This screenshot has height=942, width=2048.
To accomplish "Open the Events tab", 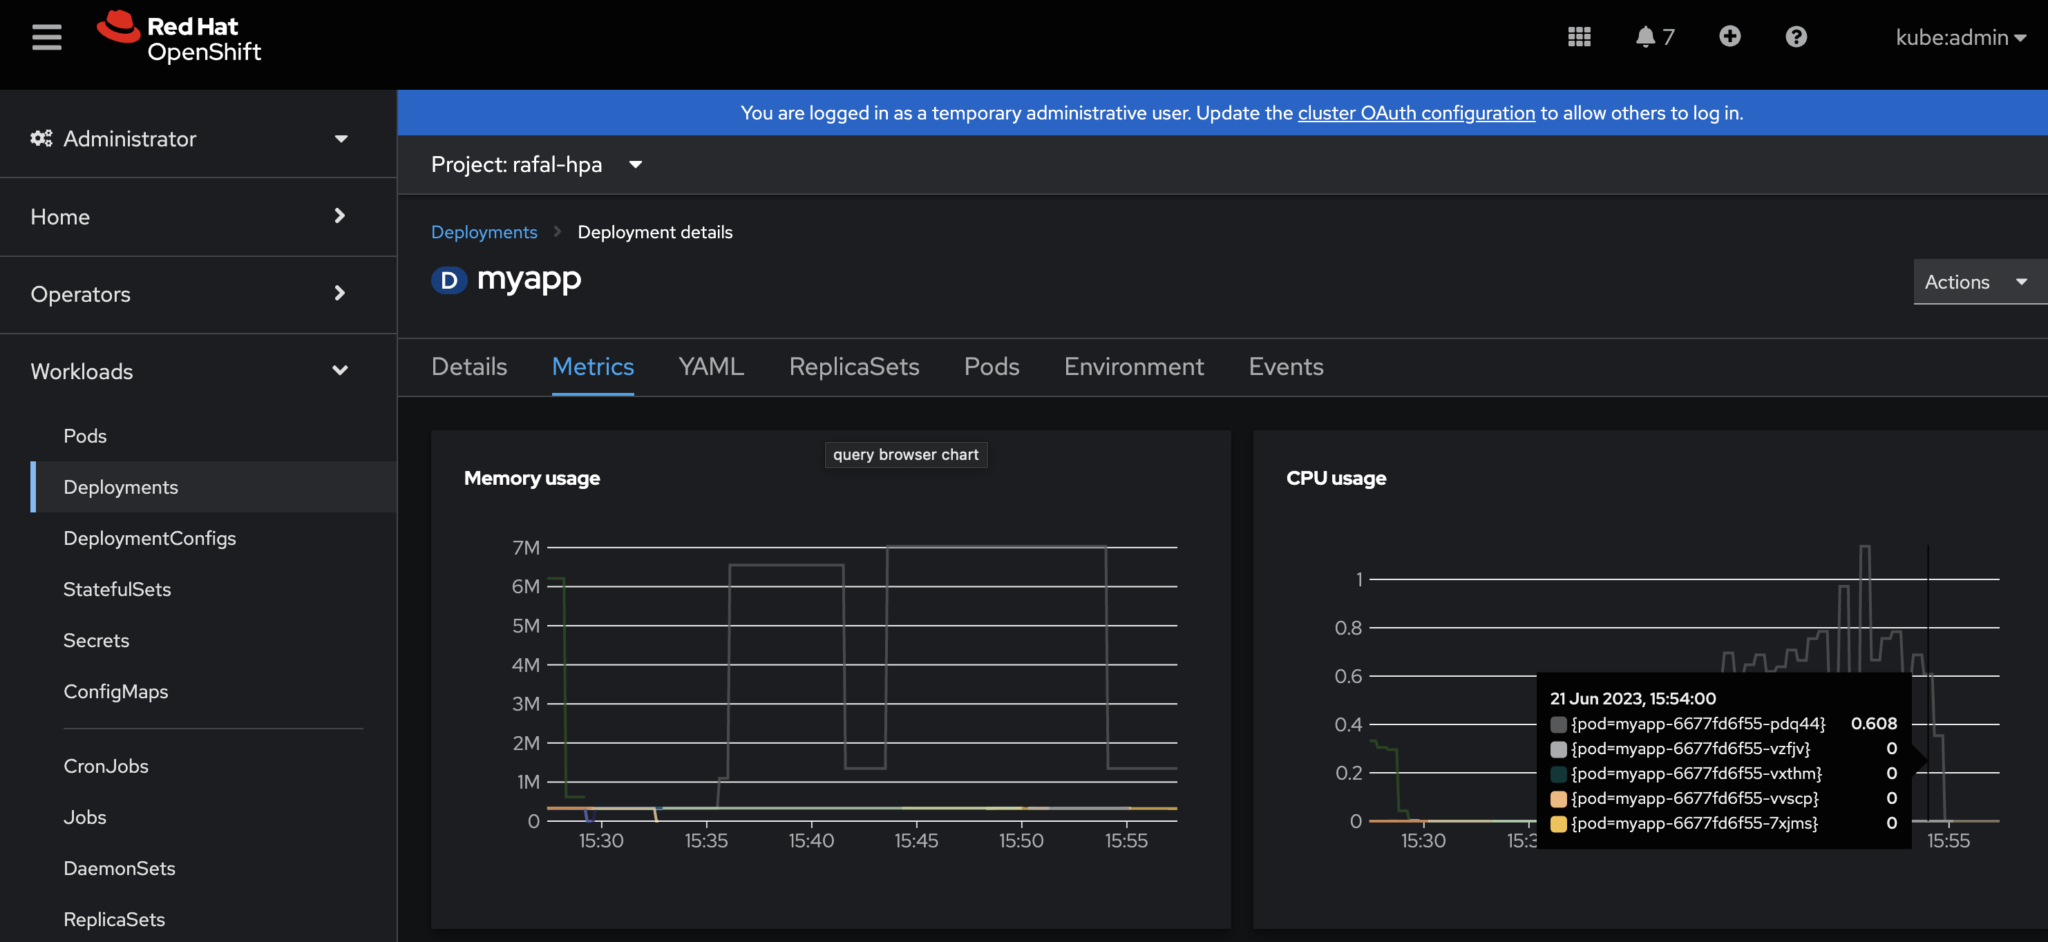I will (1286, 367).
